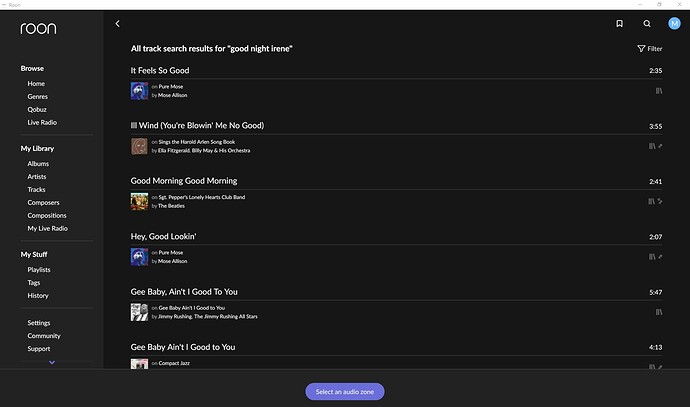Click the Hey, Good Lookin' track title
Image resolution: width=690 pixels, height=407 pixels.
click(x=163, y=236)
